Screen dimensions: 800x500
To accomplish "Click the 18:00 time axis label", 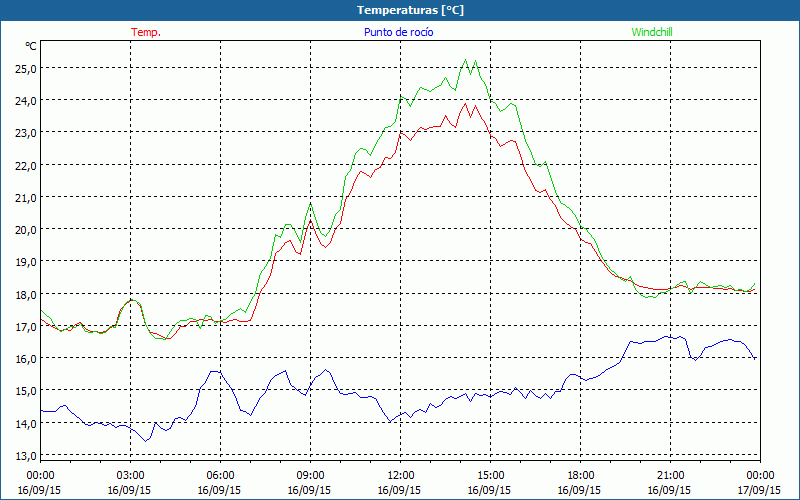I will (x=581, y=476).
